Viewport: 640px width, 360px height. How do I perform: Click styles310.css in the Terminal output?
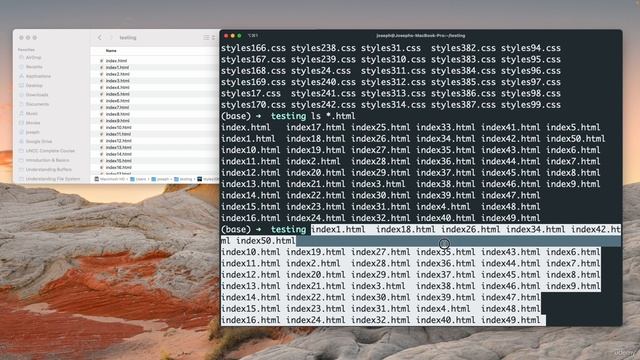pyautogui.click(x=393, y=60)
